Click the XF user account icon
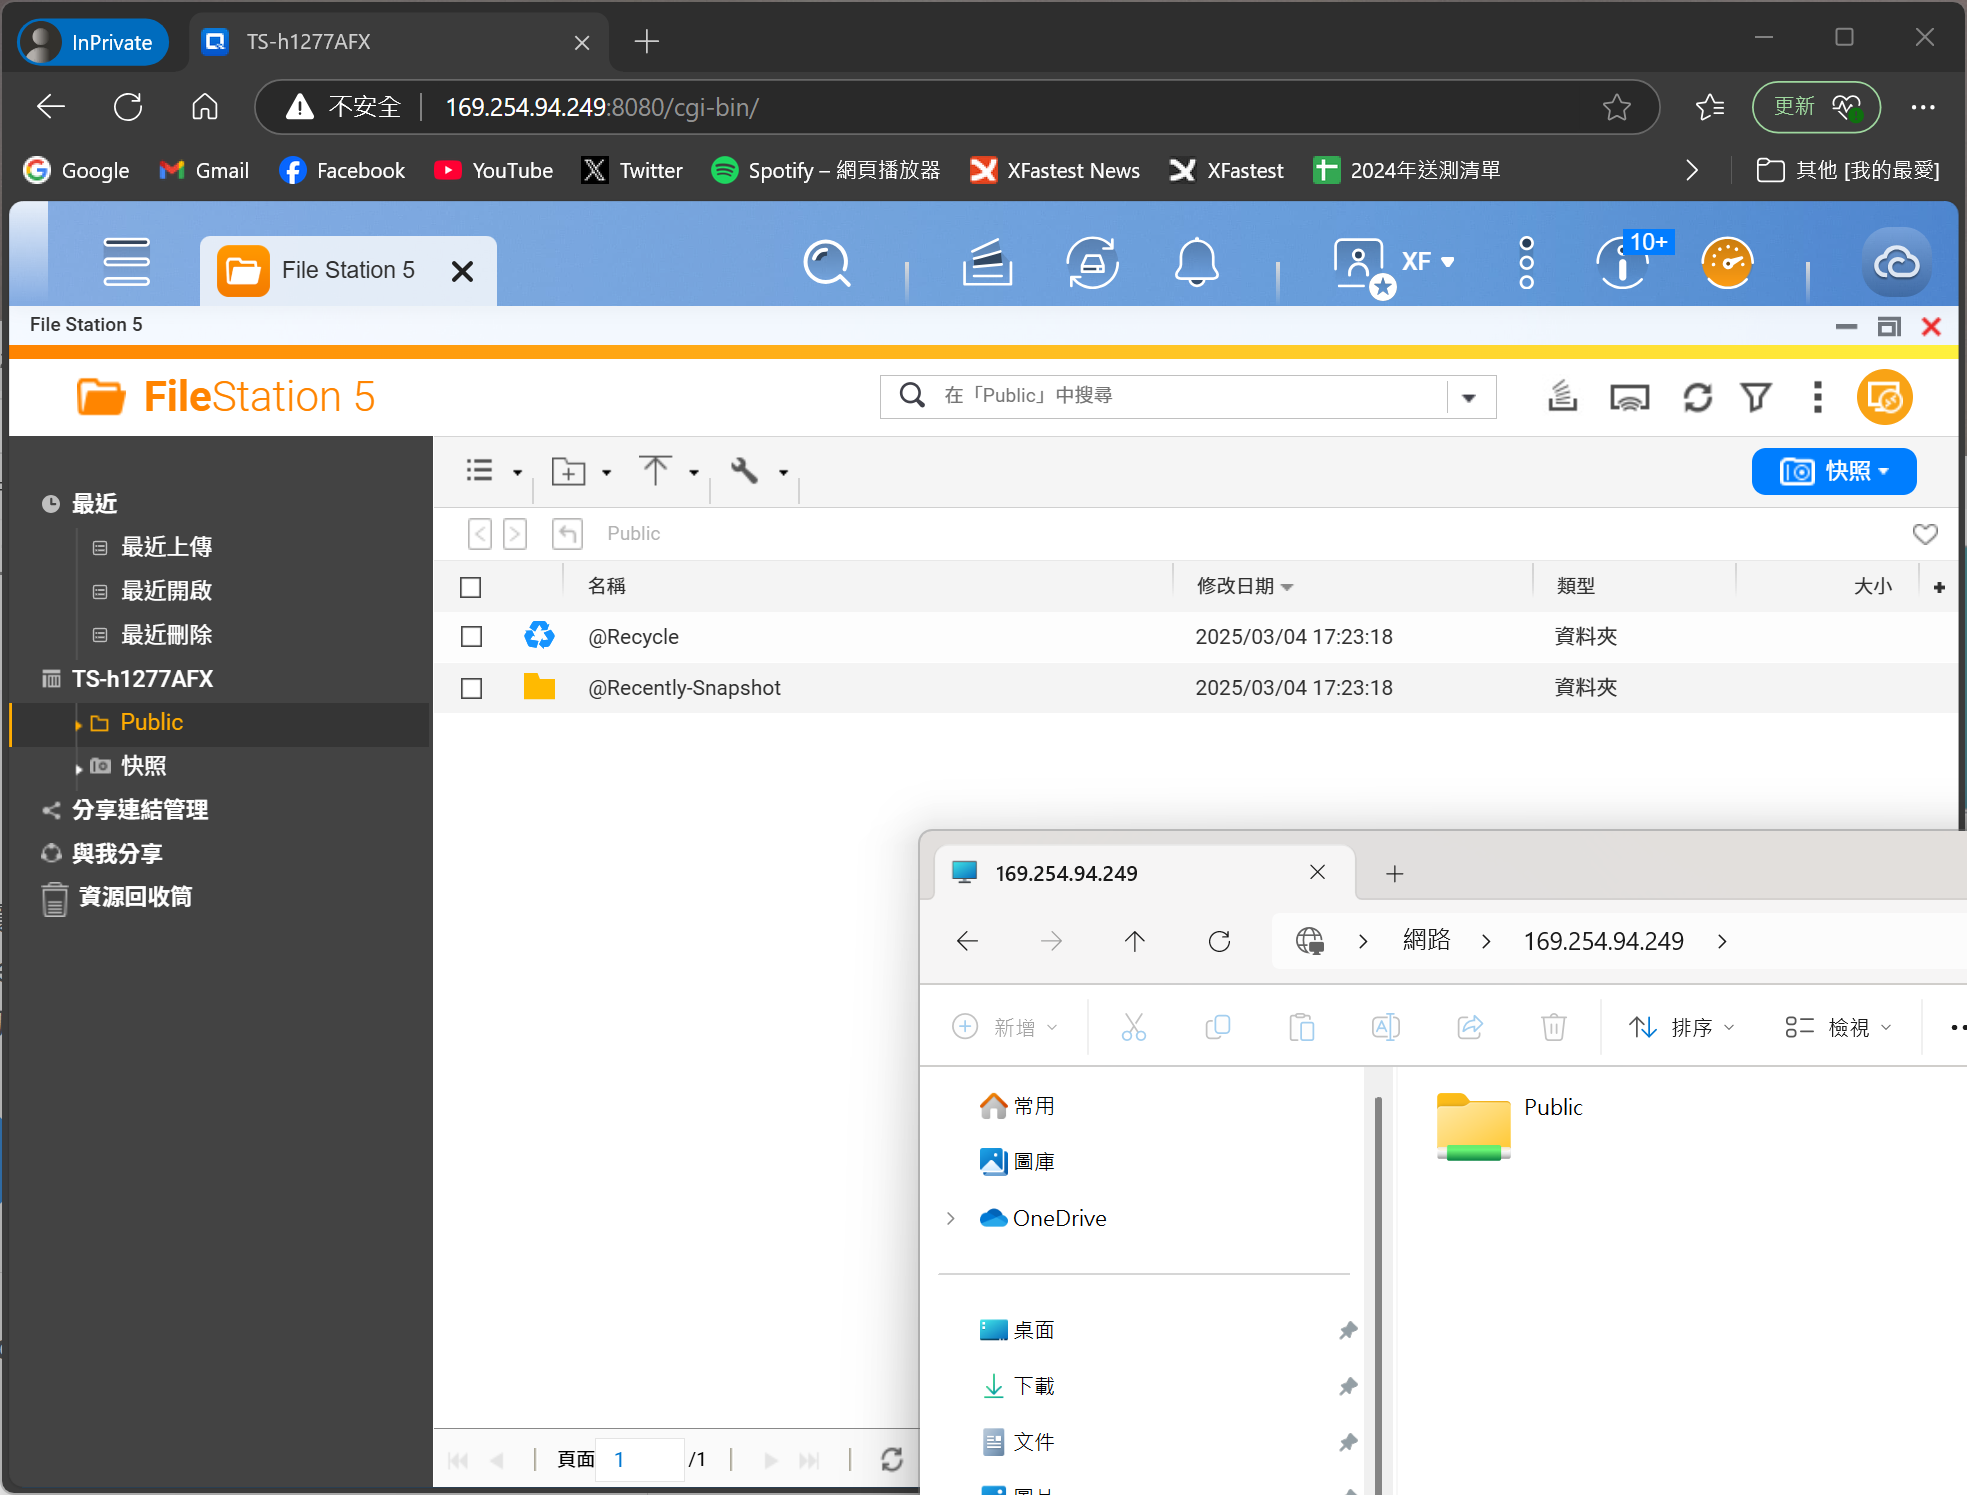The width and height of the screenshot is (1967, 1495). [x=1360, y=265]
